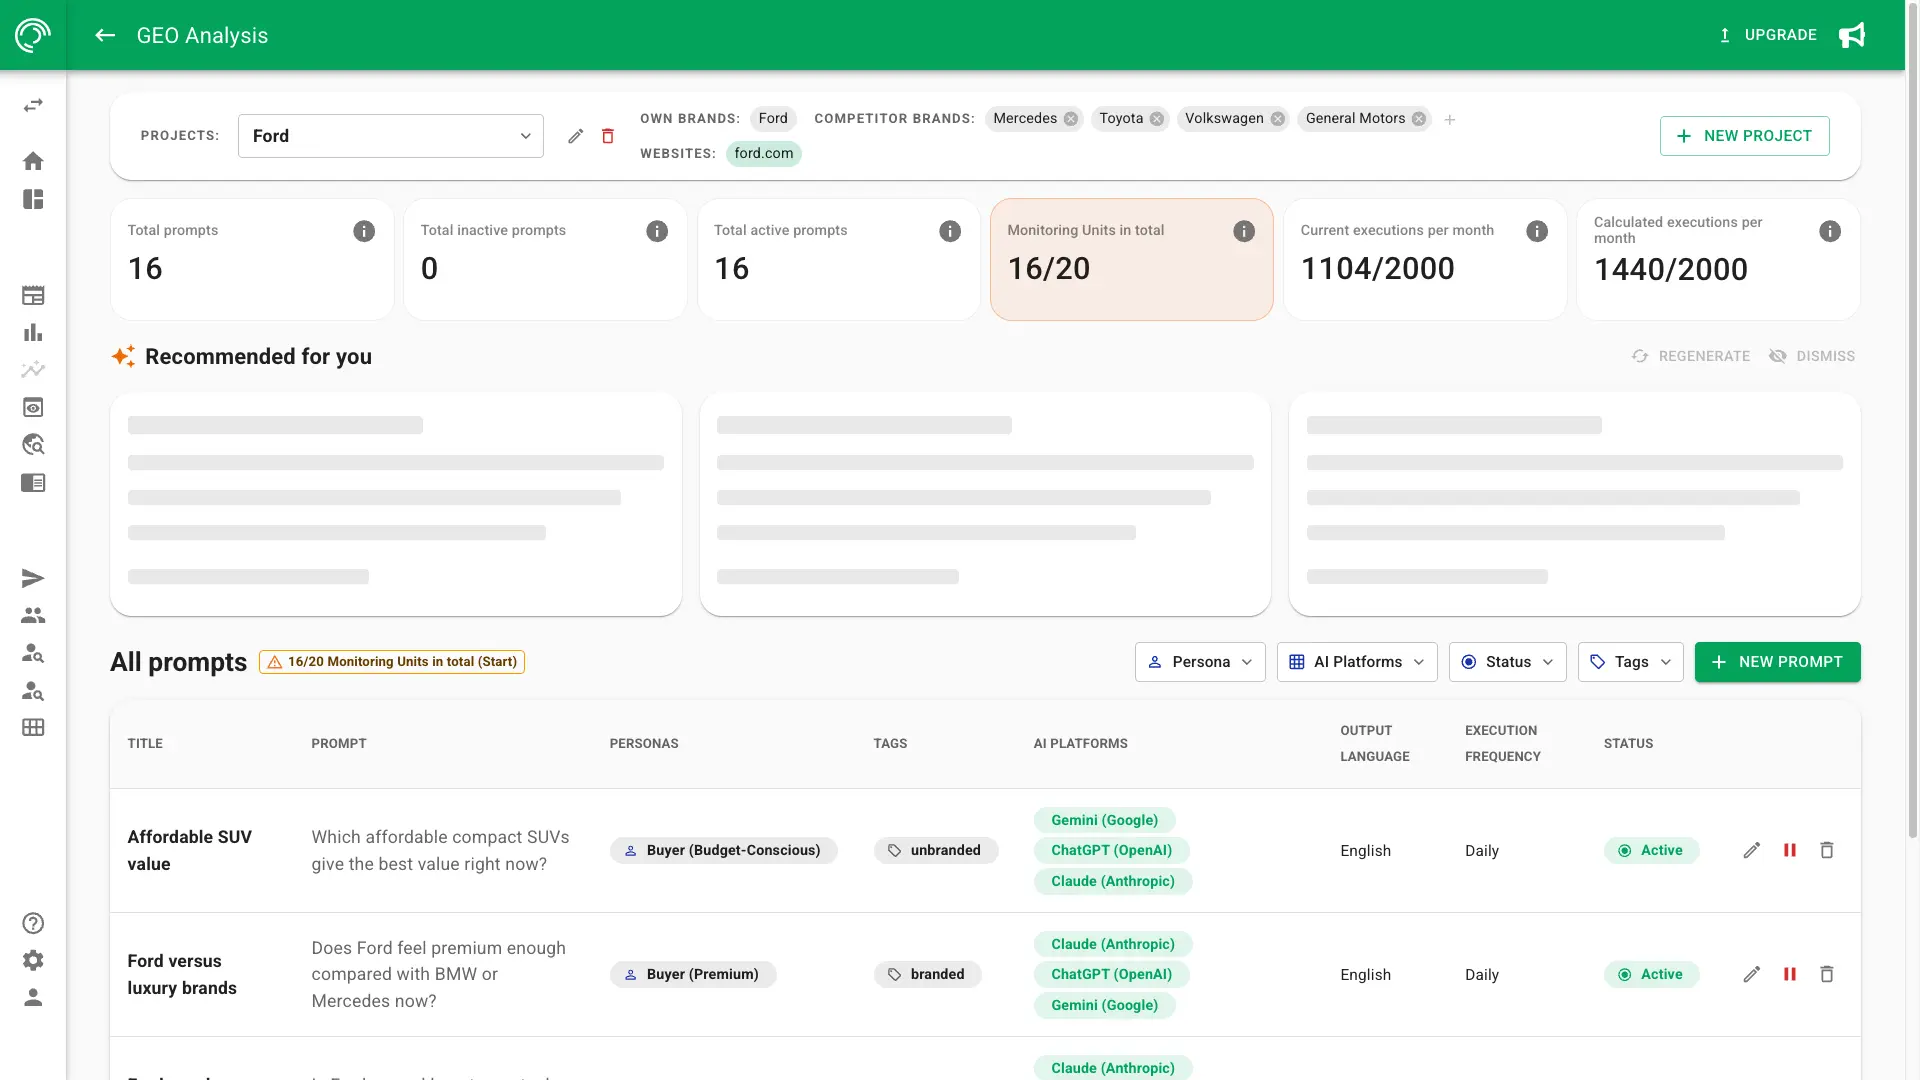Screen dimensions: 1920x1080
Task: Dismiss the recommendations section
Action: [1812, 356]
